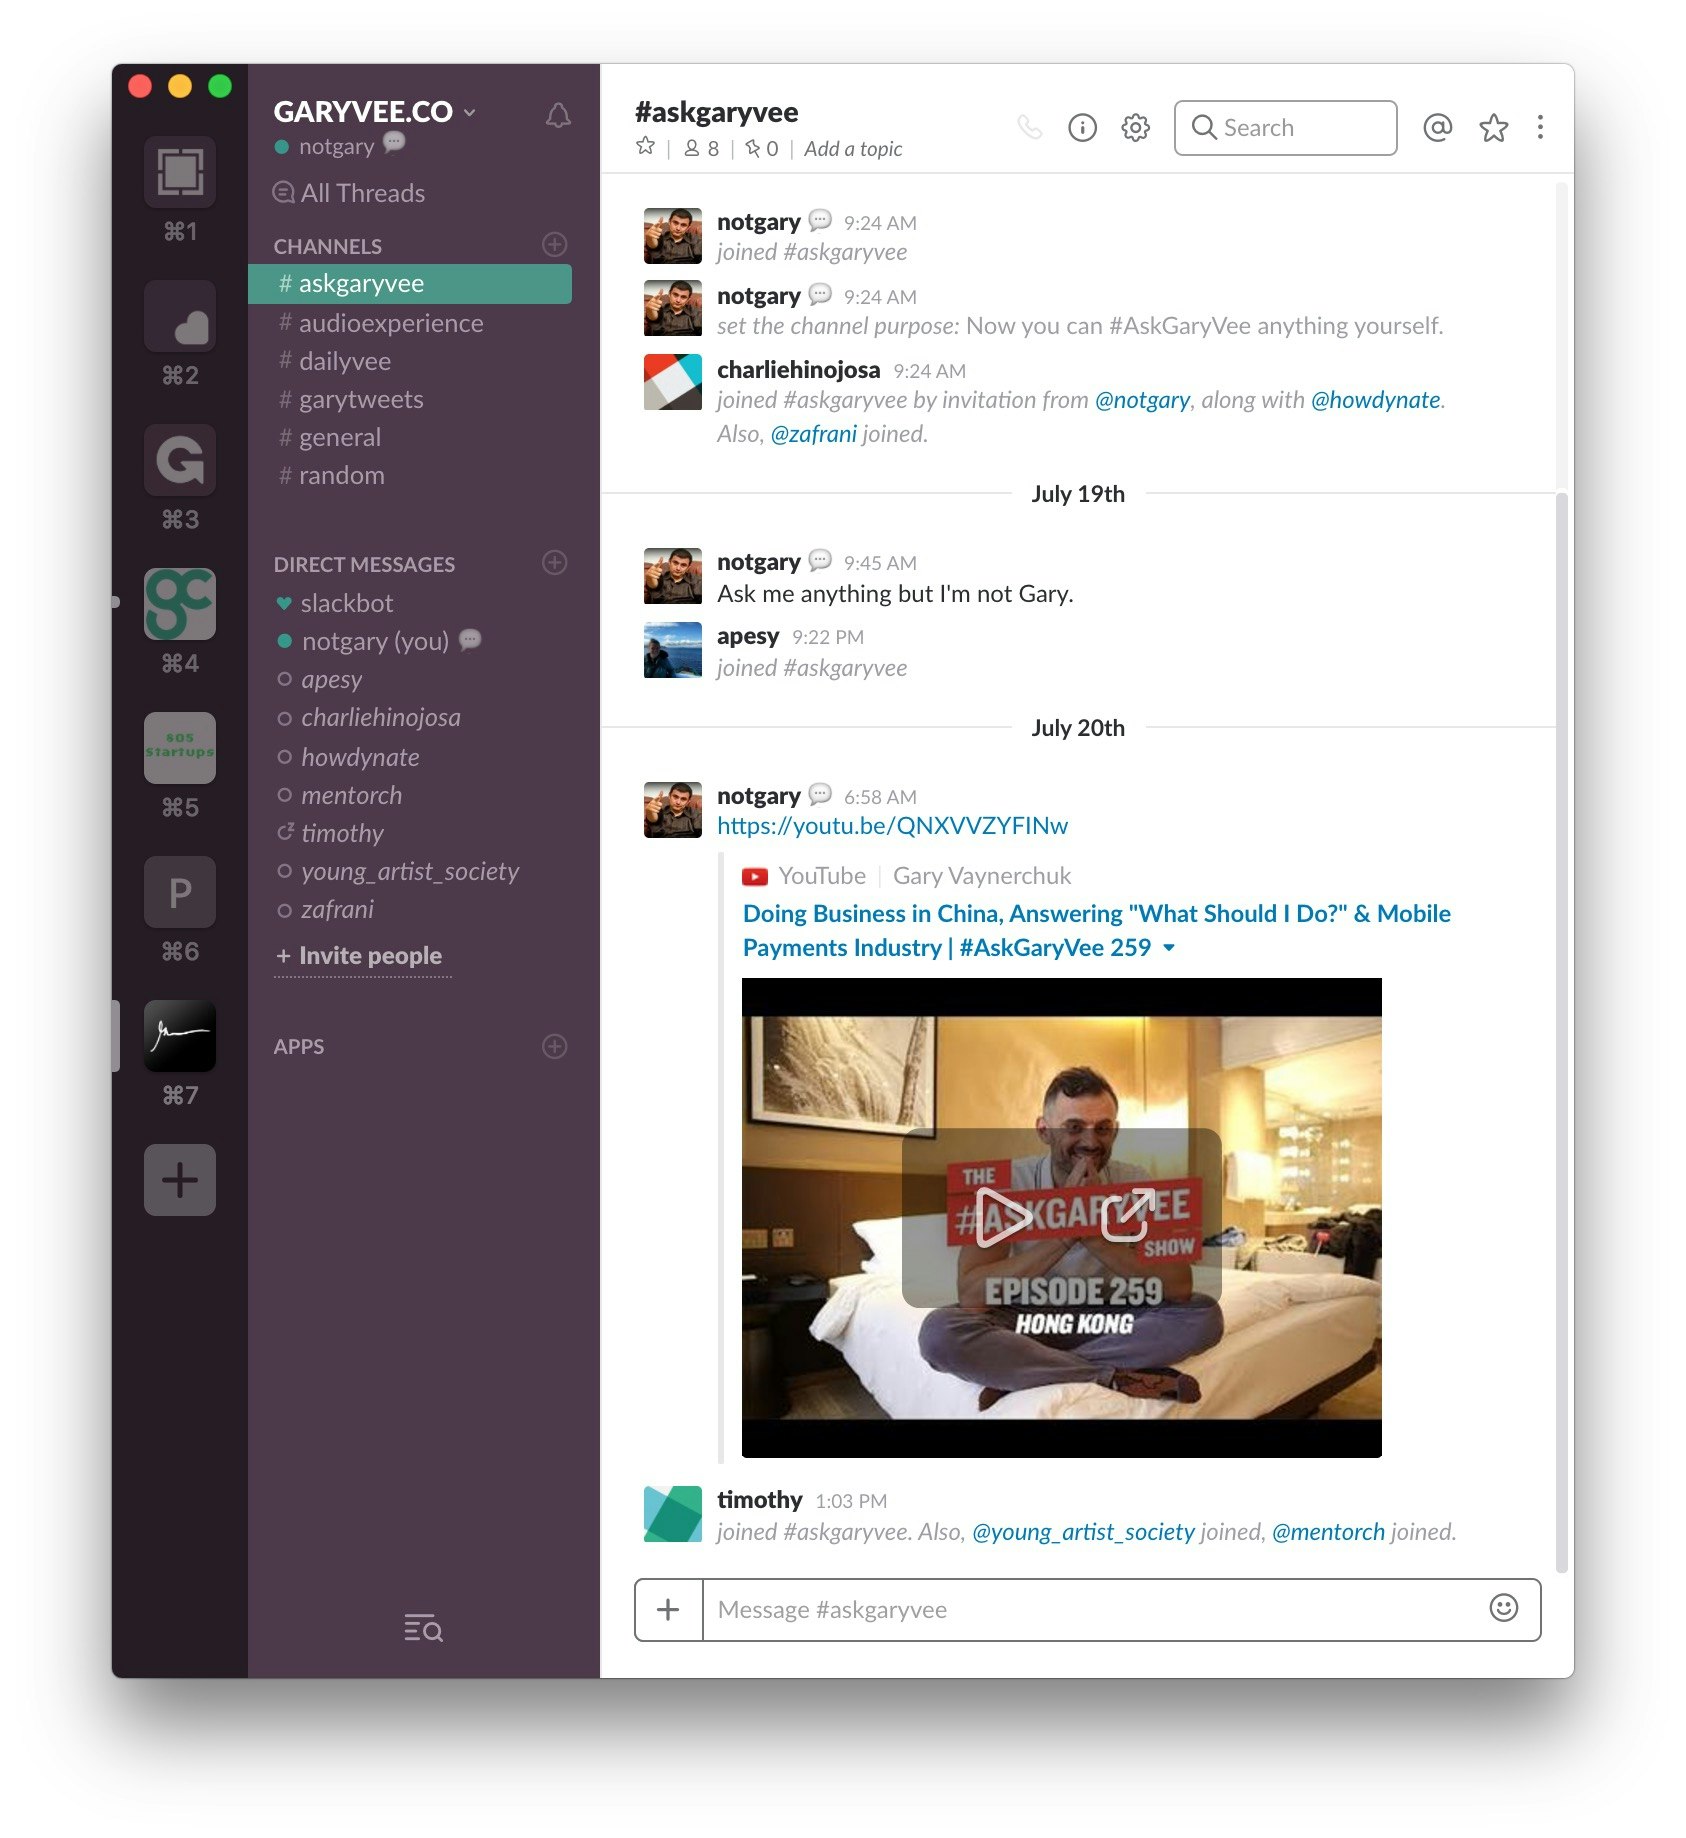Open emoji picker in message box

pos(1503,1608)
